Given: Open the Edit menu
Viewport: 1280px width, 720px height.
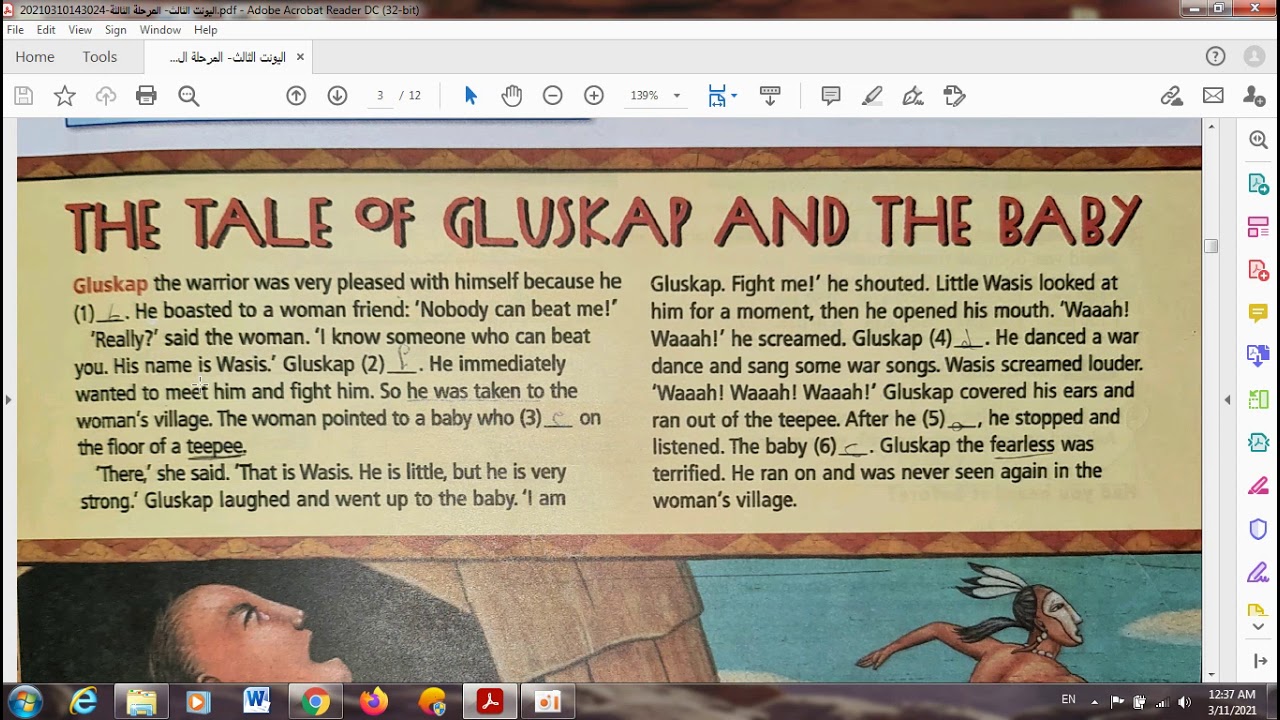Looking at the screenshot, I should [x=46, y=30].
